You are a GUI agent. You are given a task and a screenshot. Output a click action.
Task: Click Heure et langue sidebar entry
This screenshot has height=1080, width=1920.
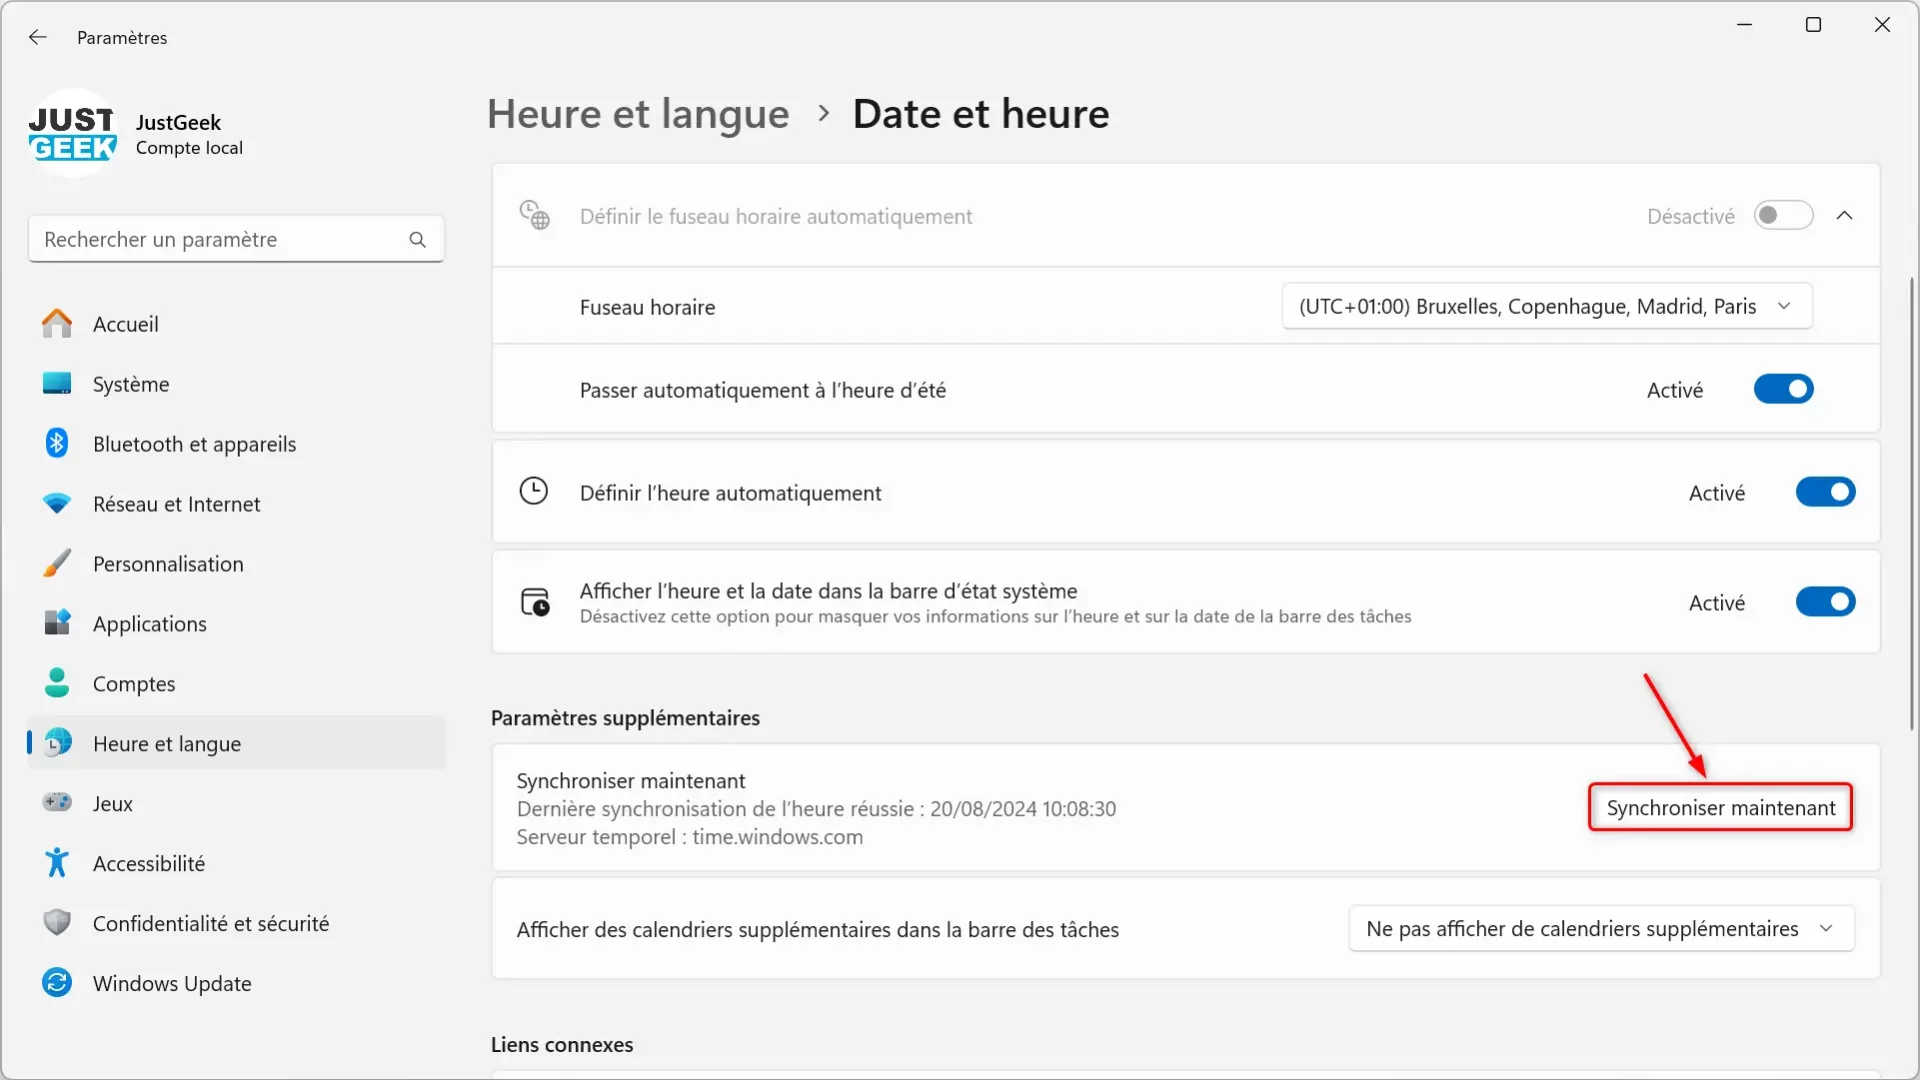tap(237, 744)
